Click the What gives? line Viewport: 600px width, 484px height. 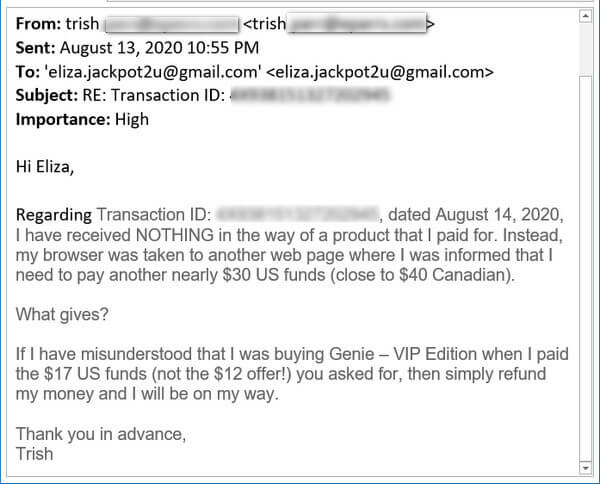[62, 315]
